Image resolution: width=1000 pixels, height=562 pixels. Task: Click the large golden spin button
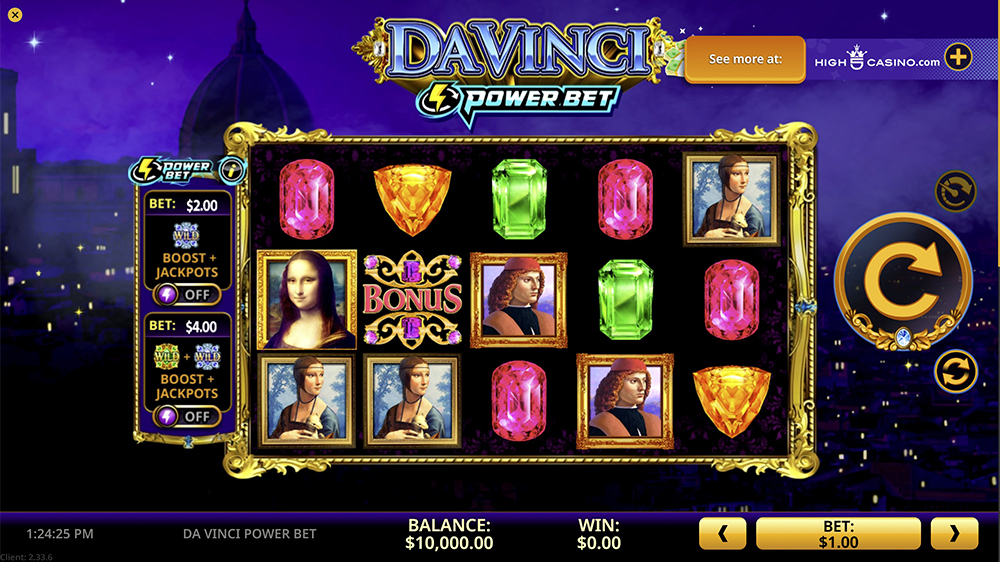[903, 281]
